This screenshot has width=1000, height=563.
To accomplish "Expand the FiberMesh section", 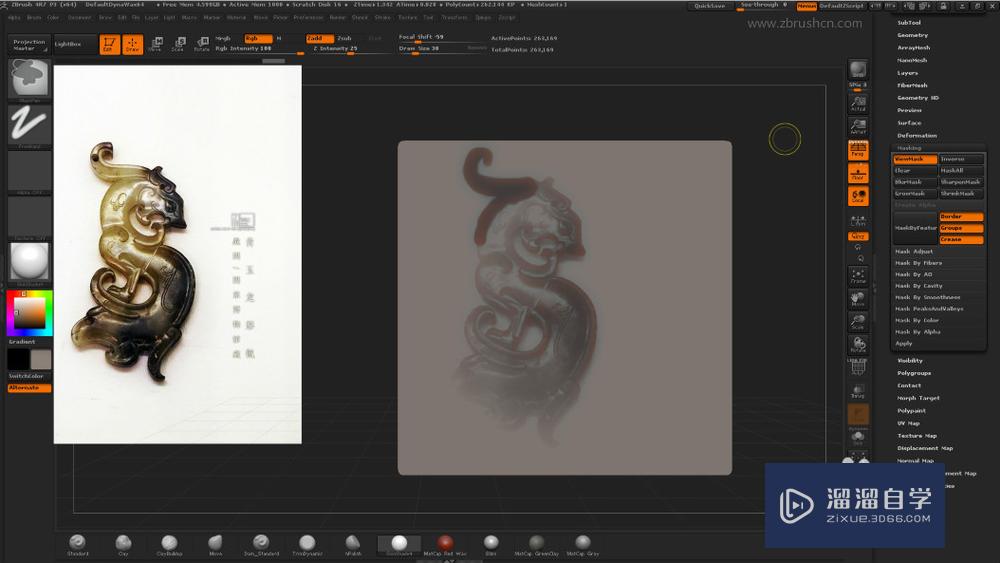I will point(912,85).
